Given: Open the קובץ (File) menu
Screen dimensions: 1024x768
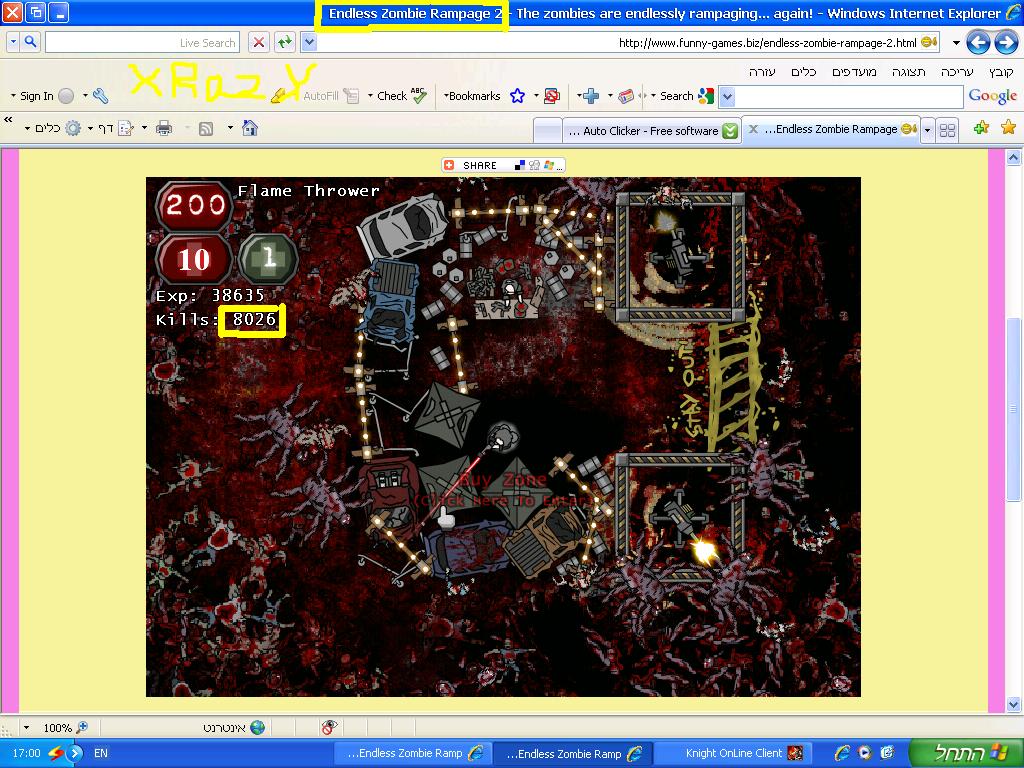Looking at the screenshot, I should (1000, 72).
